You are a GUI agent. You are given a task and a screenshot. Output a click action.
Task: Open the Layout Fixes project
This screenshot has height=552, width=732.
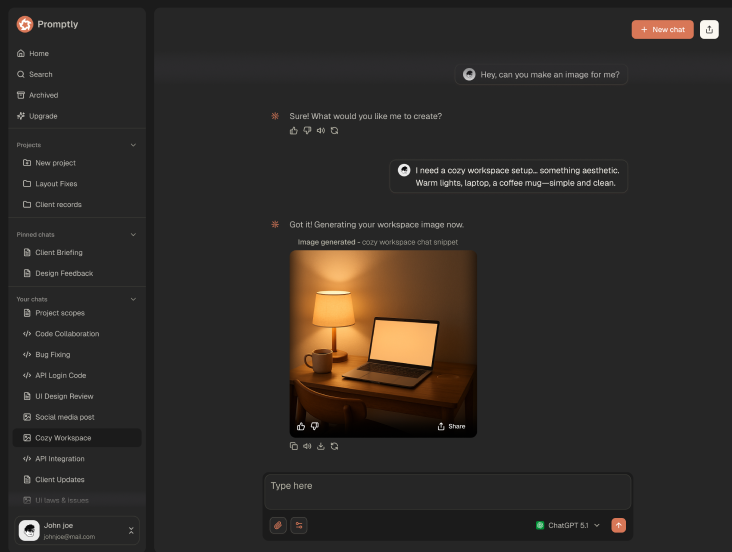tap(56, 184)
